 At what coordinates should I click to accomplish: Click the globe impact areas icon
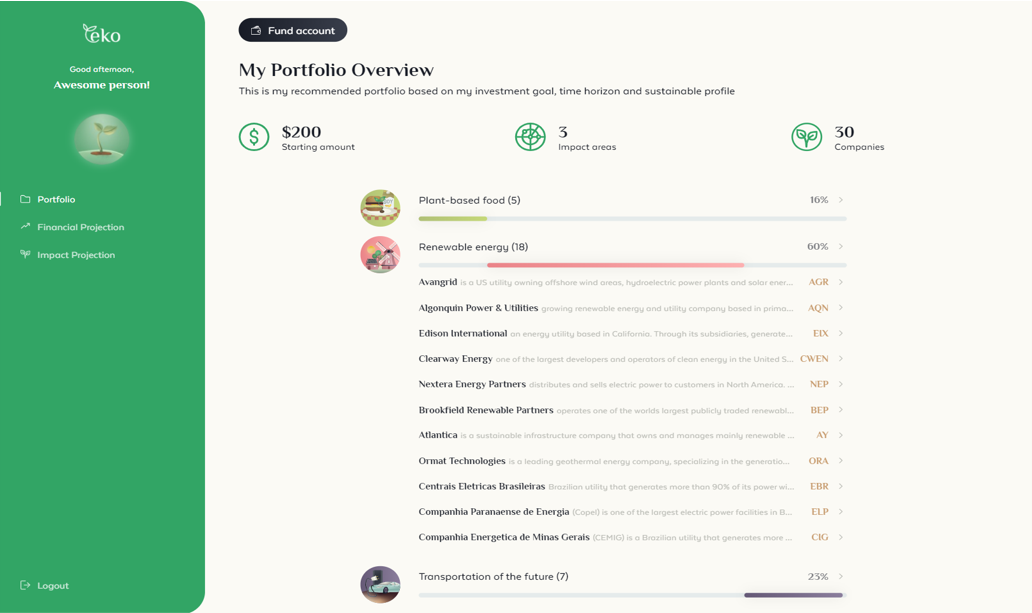point(530,137)
